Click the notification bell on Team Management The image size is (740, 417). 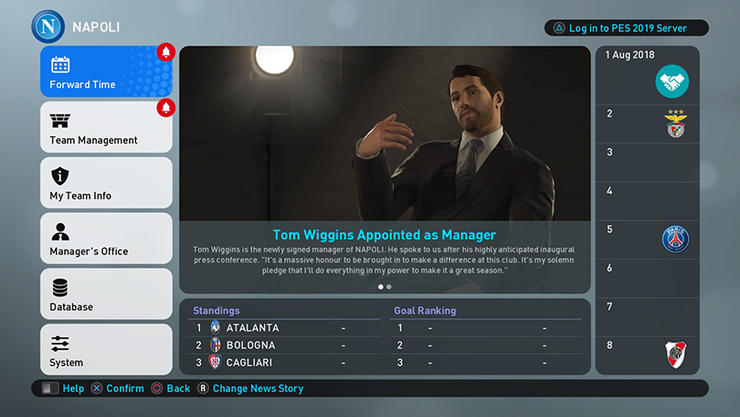click(x=166, y=108)
